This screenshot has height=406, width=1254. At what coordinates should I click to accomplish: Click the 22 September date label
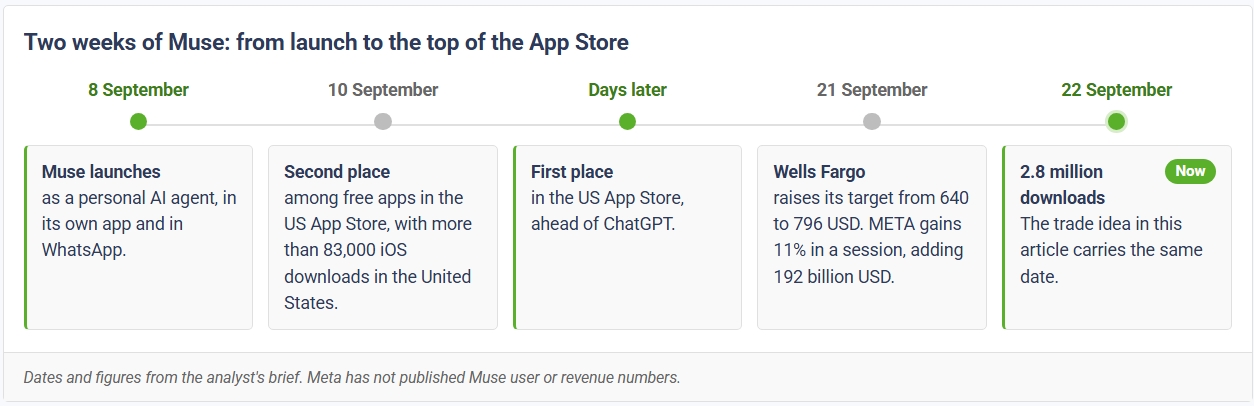click(1117, 90)
